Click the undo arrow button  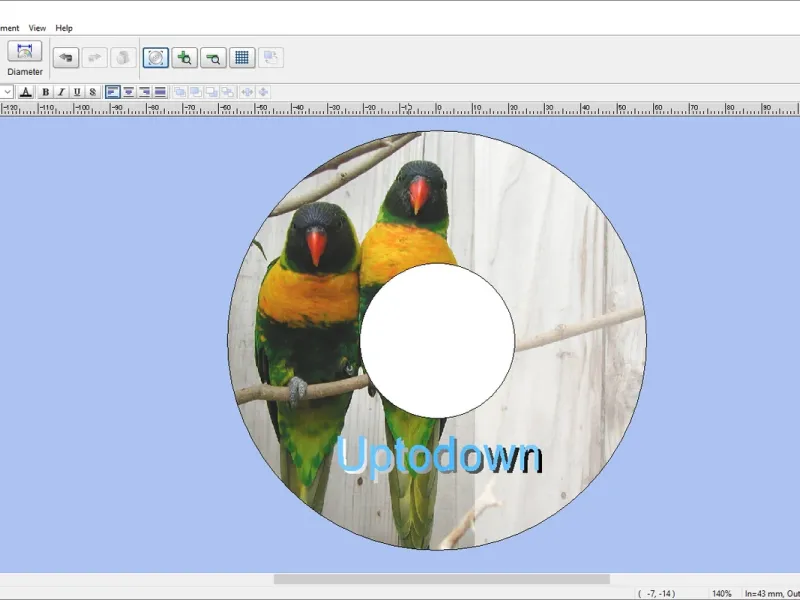click(x=66, y=57)
